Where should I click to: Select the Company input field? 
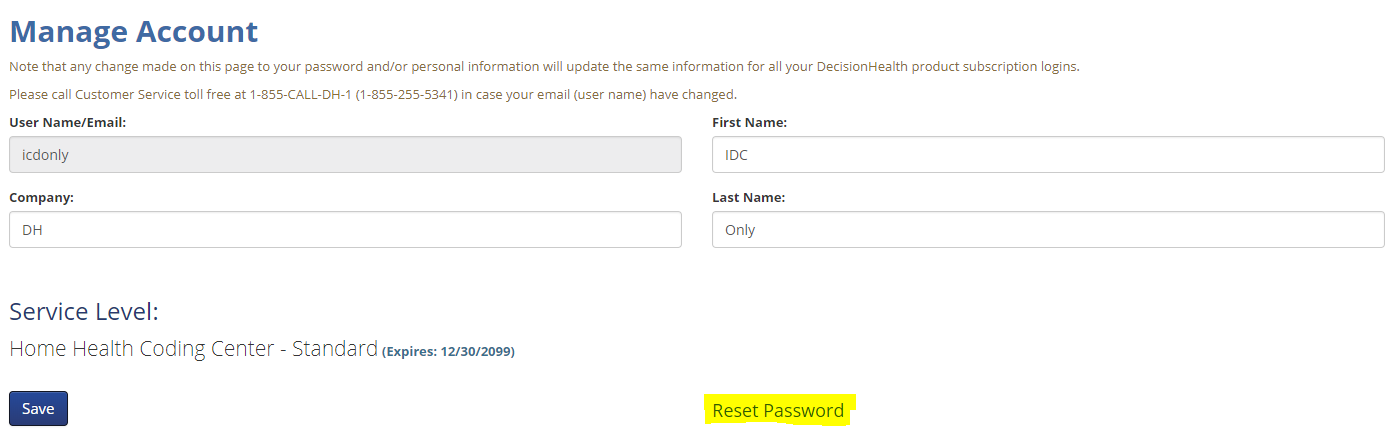pos(345,230)
